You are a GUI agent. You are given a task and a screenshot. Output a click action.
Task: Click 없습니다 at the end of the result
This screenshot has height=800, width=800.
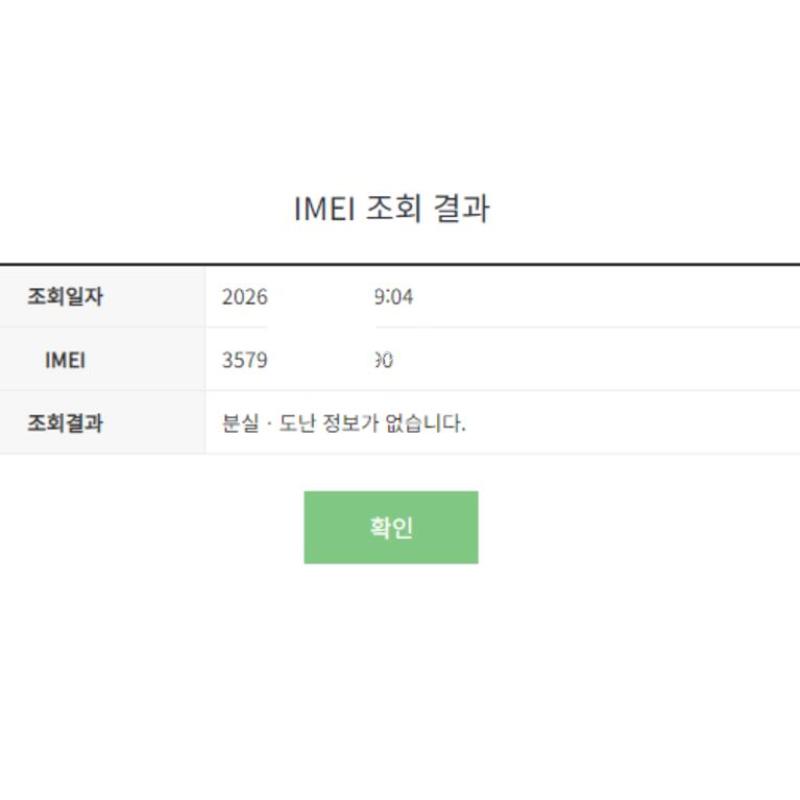point(425,424)
